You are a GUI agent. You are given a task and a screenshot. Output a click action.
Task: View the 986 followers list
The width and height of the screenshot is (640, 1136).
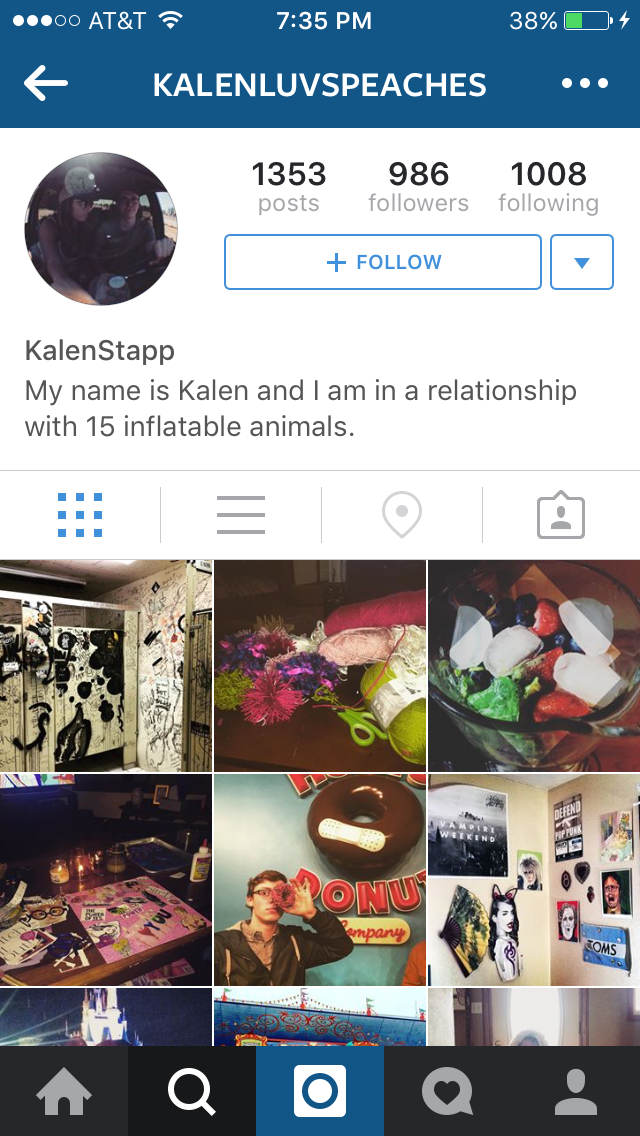coord(418,187)
